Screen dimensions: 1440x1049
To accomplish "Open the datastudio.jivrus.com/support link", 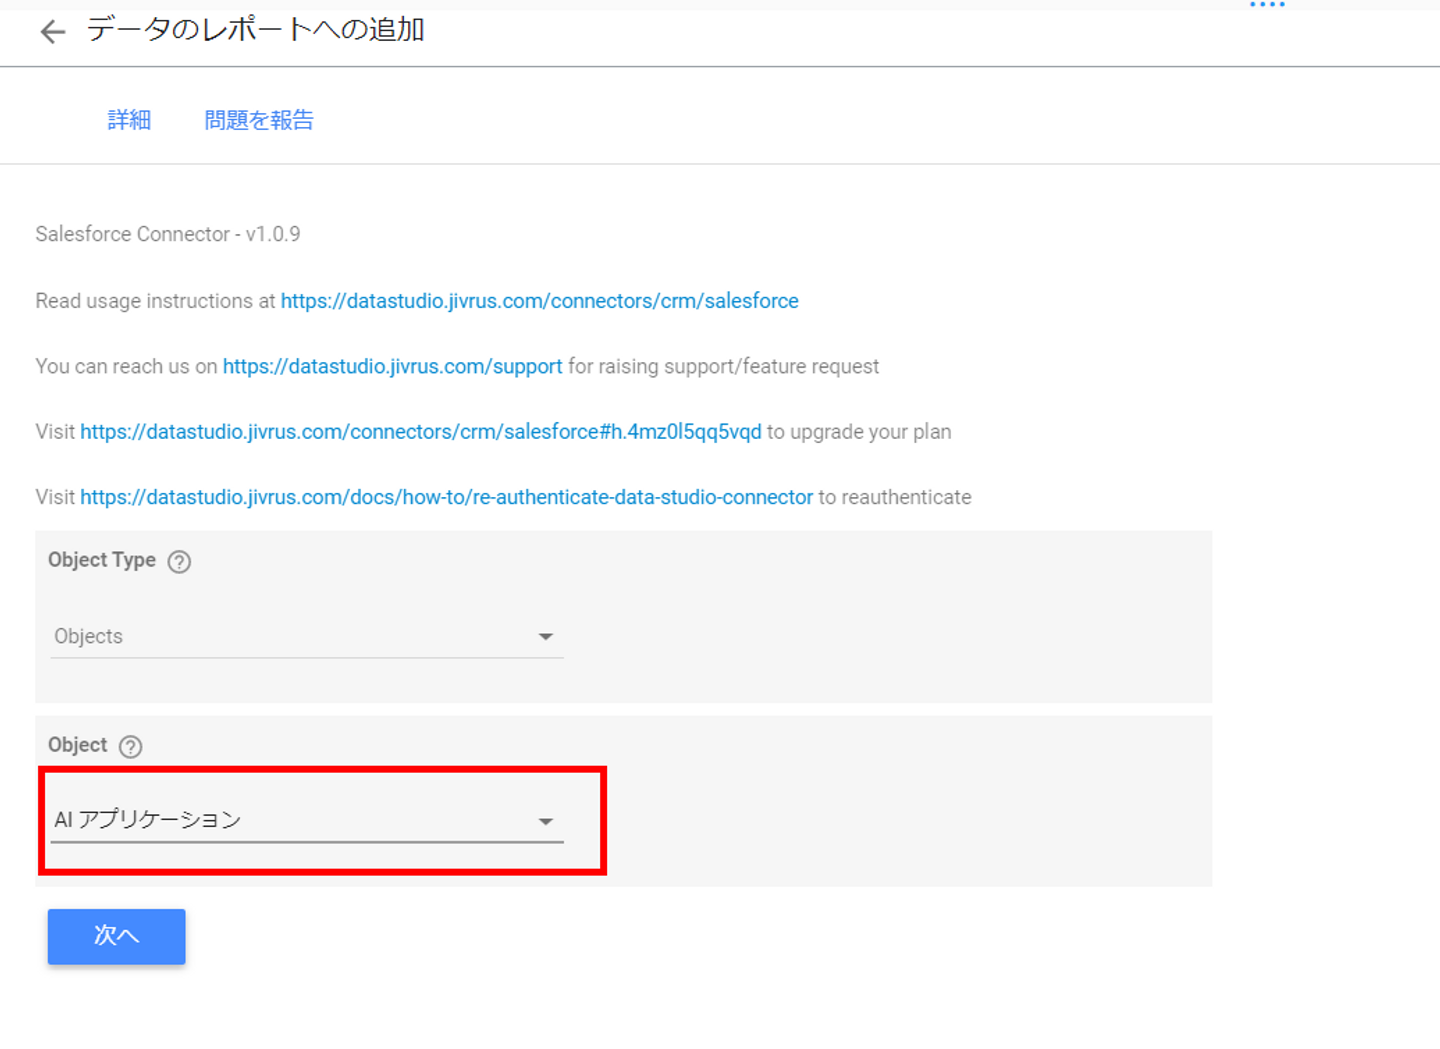I will (x=392, y=367).
